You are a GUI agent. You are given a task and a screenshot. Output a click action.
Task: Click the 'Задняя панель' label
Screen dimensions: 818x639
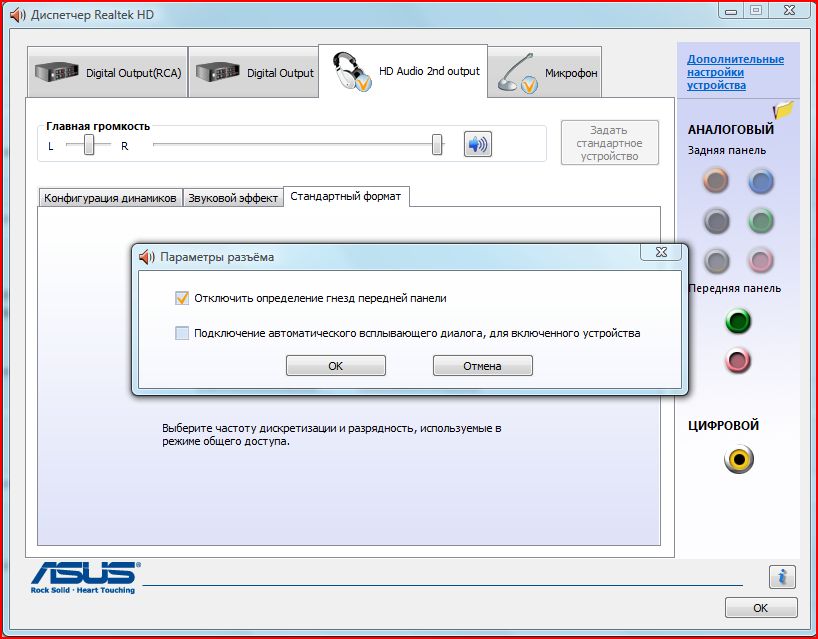click(x=727, y=150)
